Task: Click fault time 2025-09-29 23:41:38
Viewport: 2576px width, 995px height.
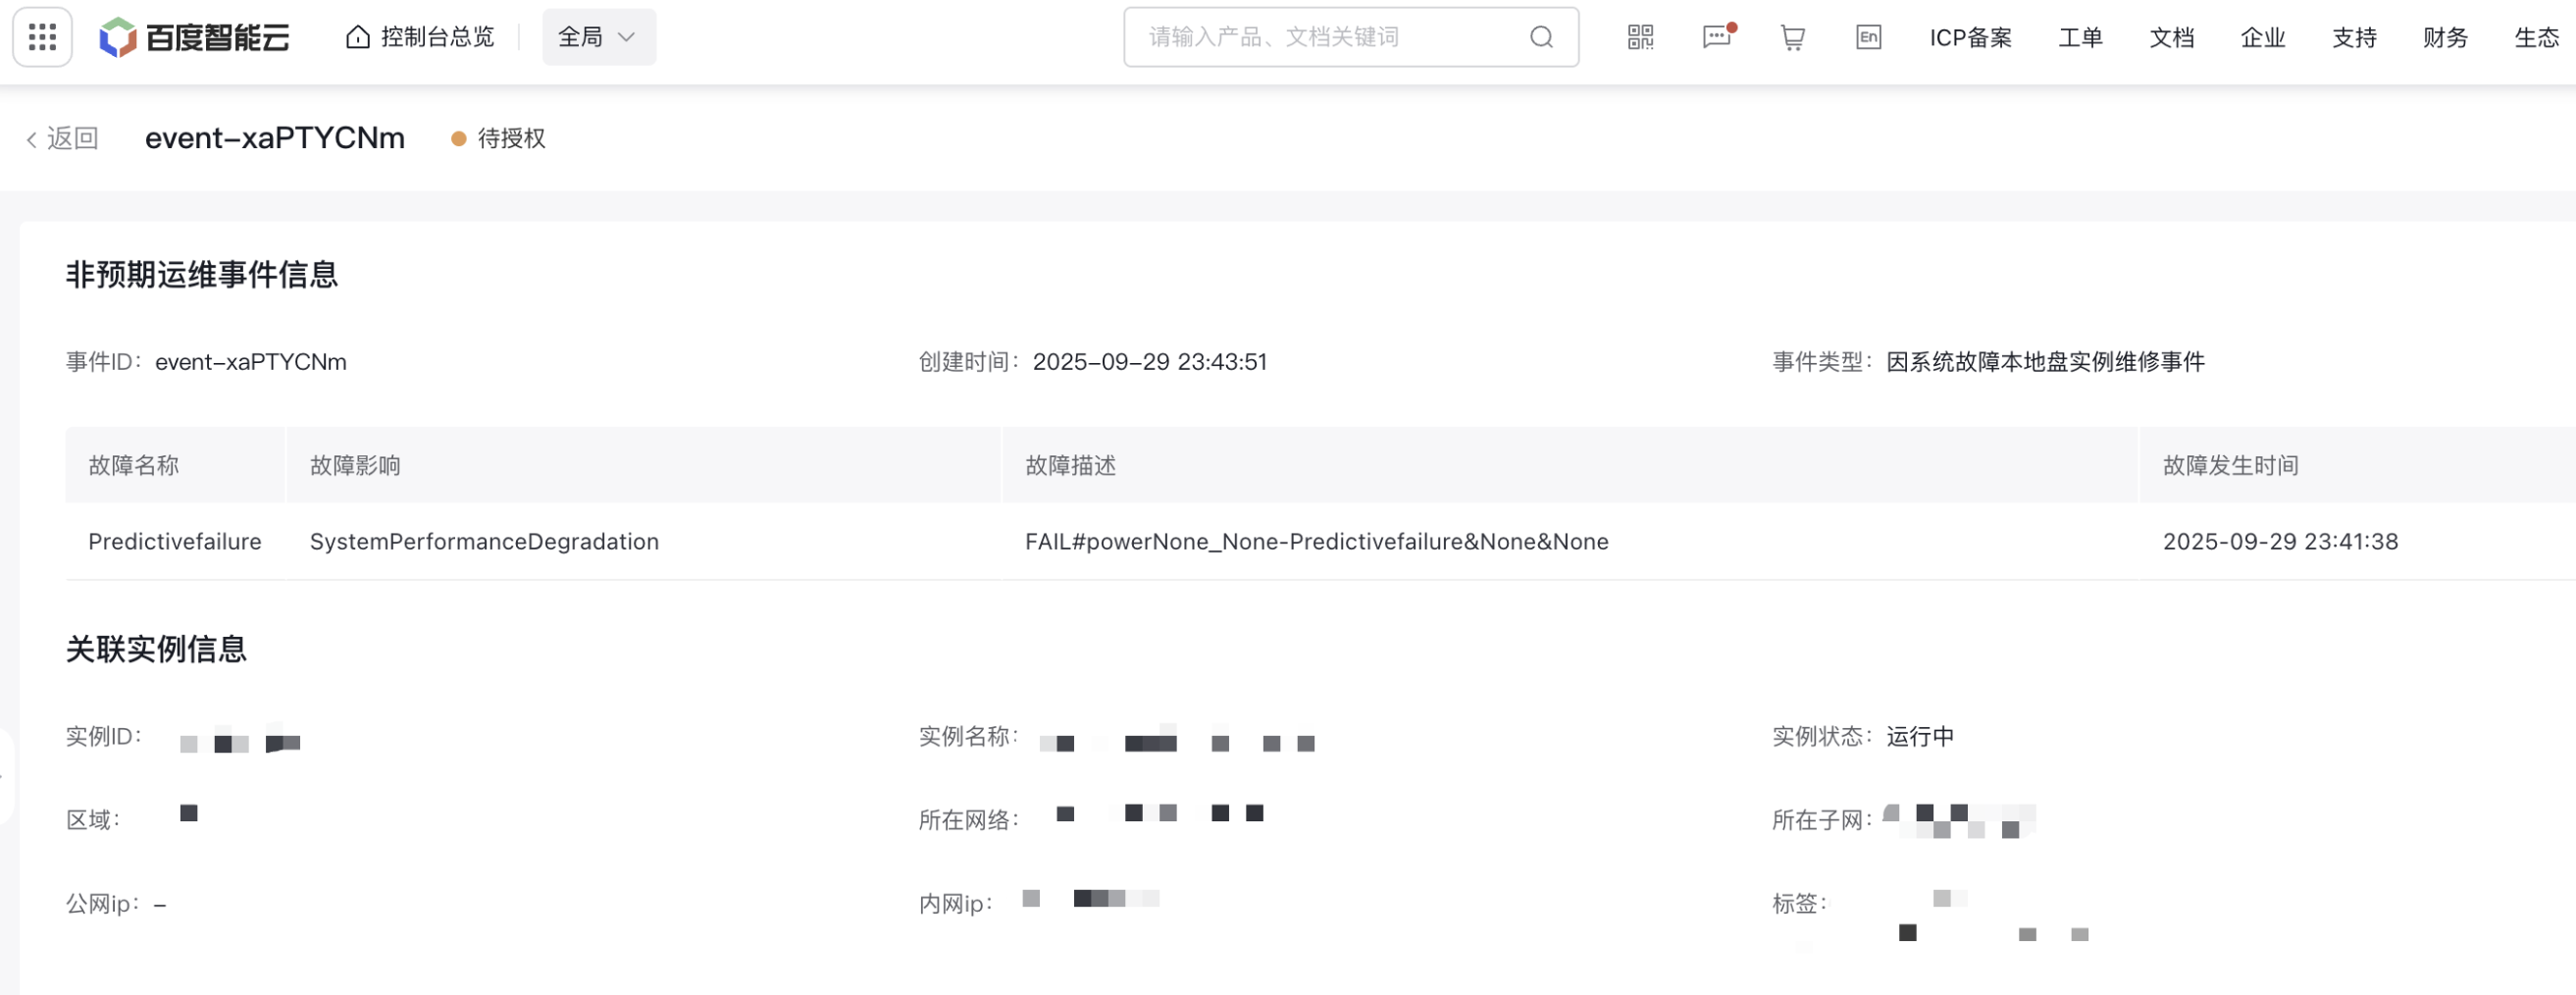Action: 2280,541
